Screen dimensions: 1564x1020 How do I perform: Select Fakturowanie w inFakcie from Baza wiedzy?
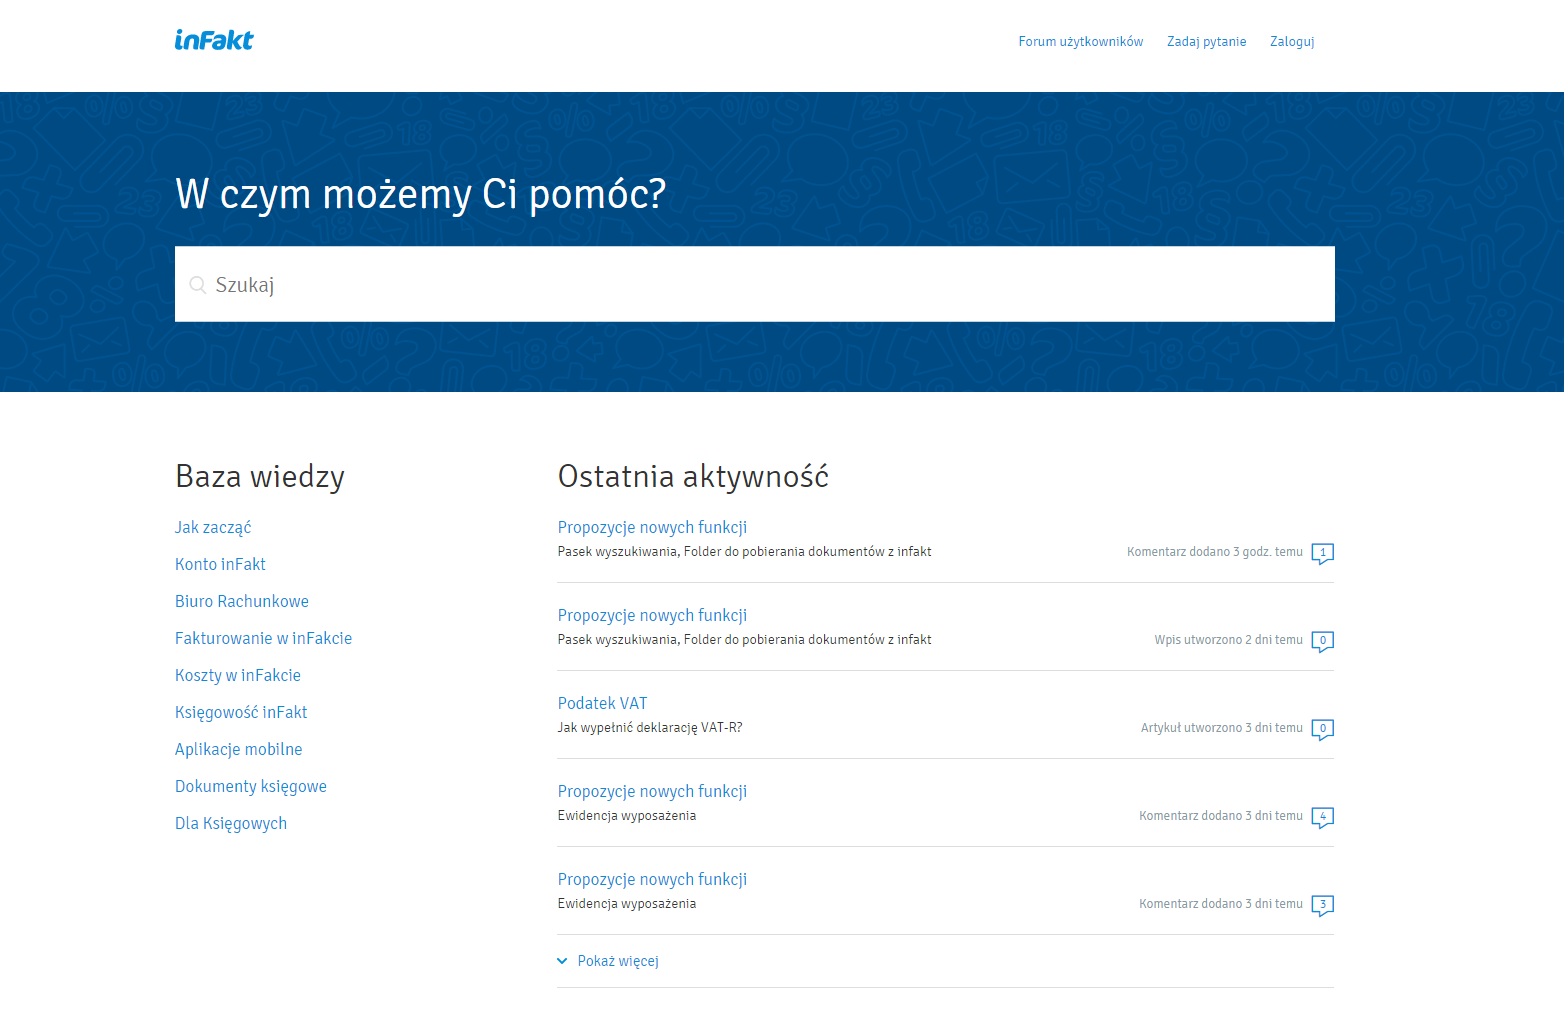click(x=263, y=638)
